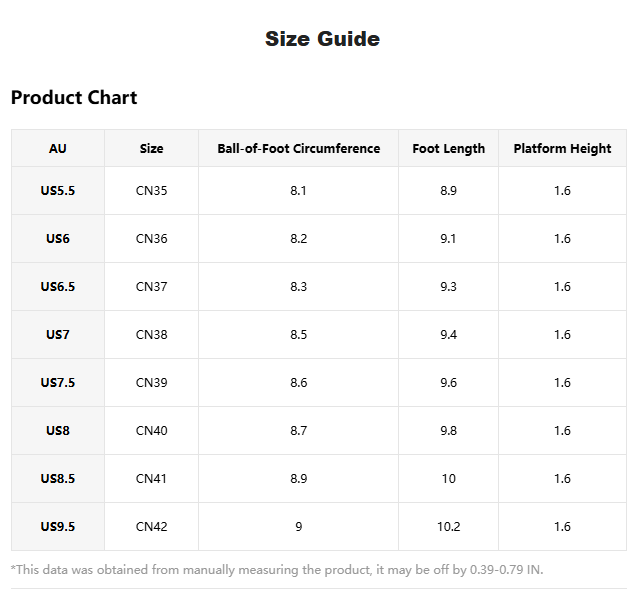Click the Size column header
This screenshot has height=608, width=629.
tap(151, 148)
